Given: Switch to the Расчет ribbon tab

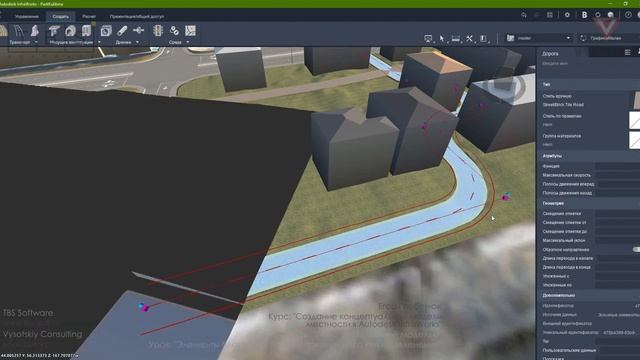Looking at the screenshot, I should point(89,17).
